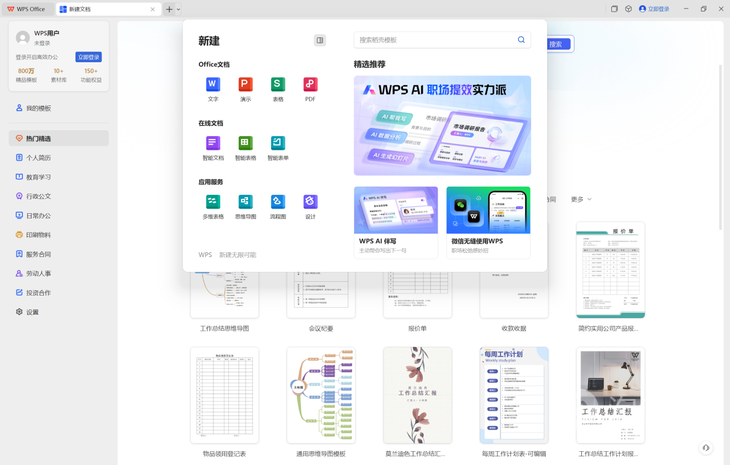This screenshot has height=465, width=730.
Task: Select 投资合作 category in sidebar
Action: (x=59, y=293)
